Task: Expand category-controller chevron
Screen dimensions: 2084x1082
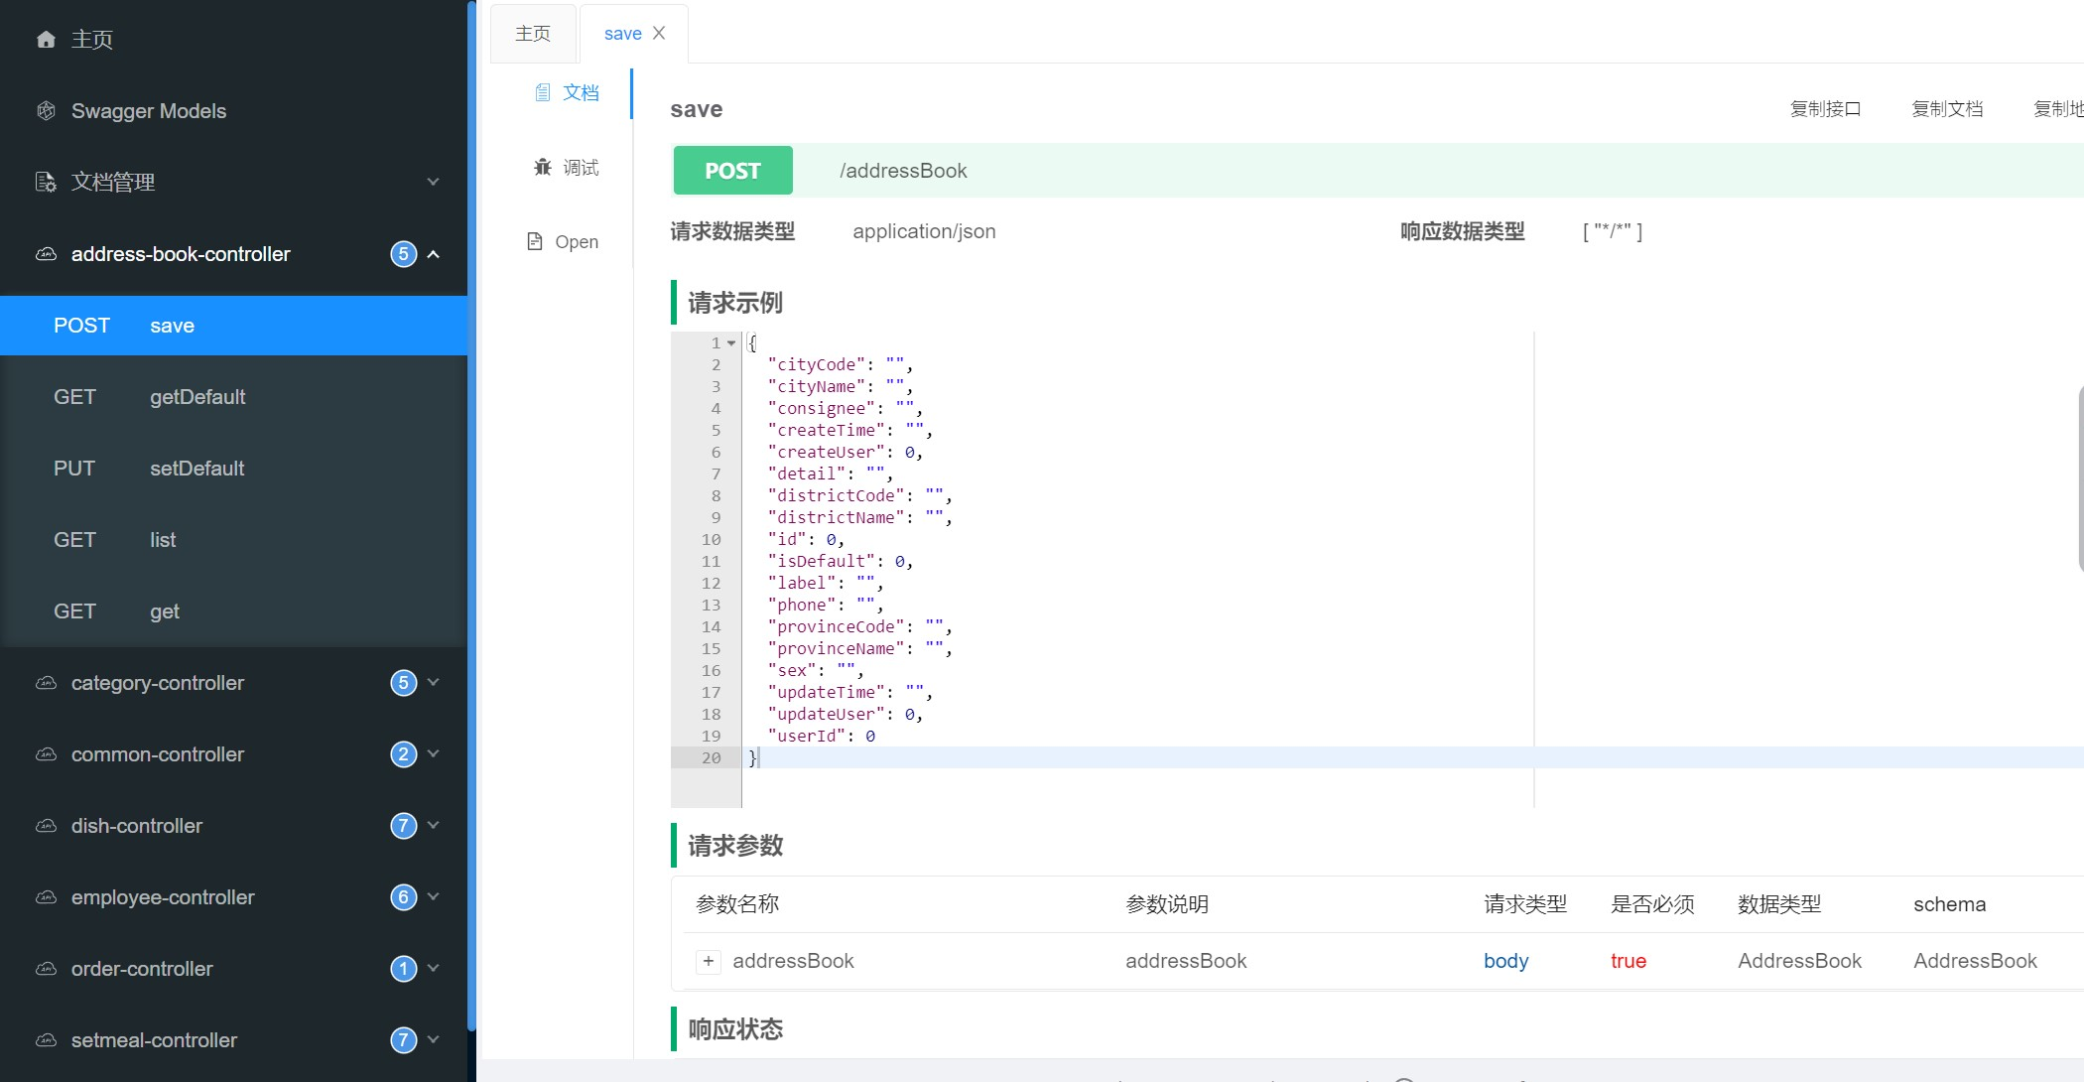Action: pyautogui.click(x=433, y=682)
